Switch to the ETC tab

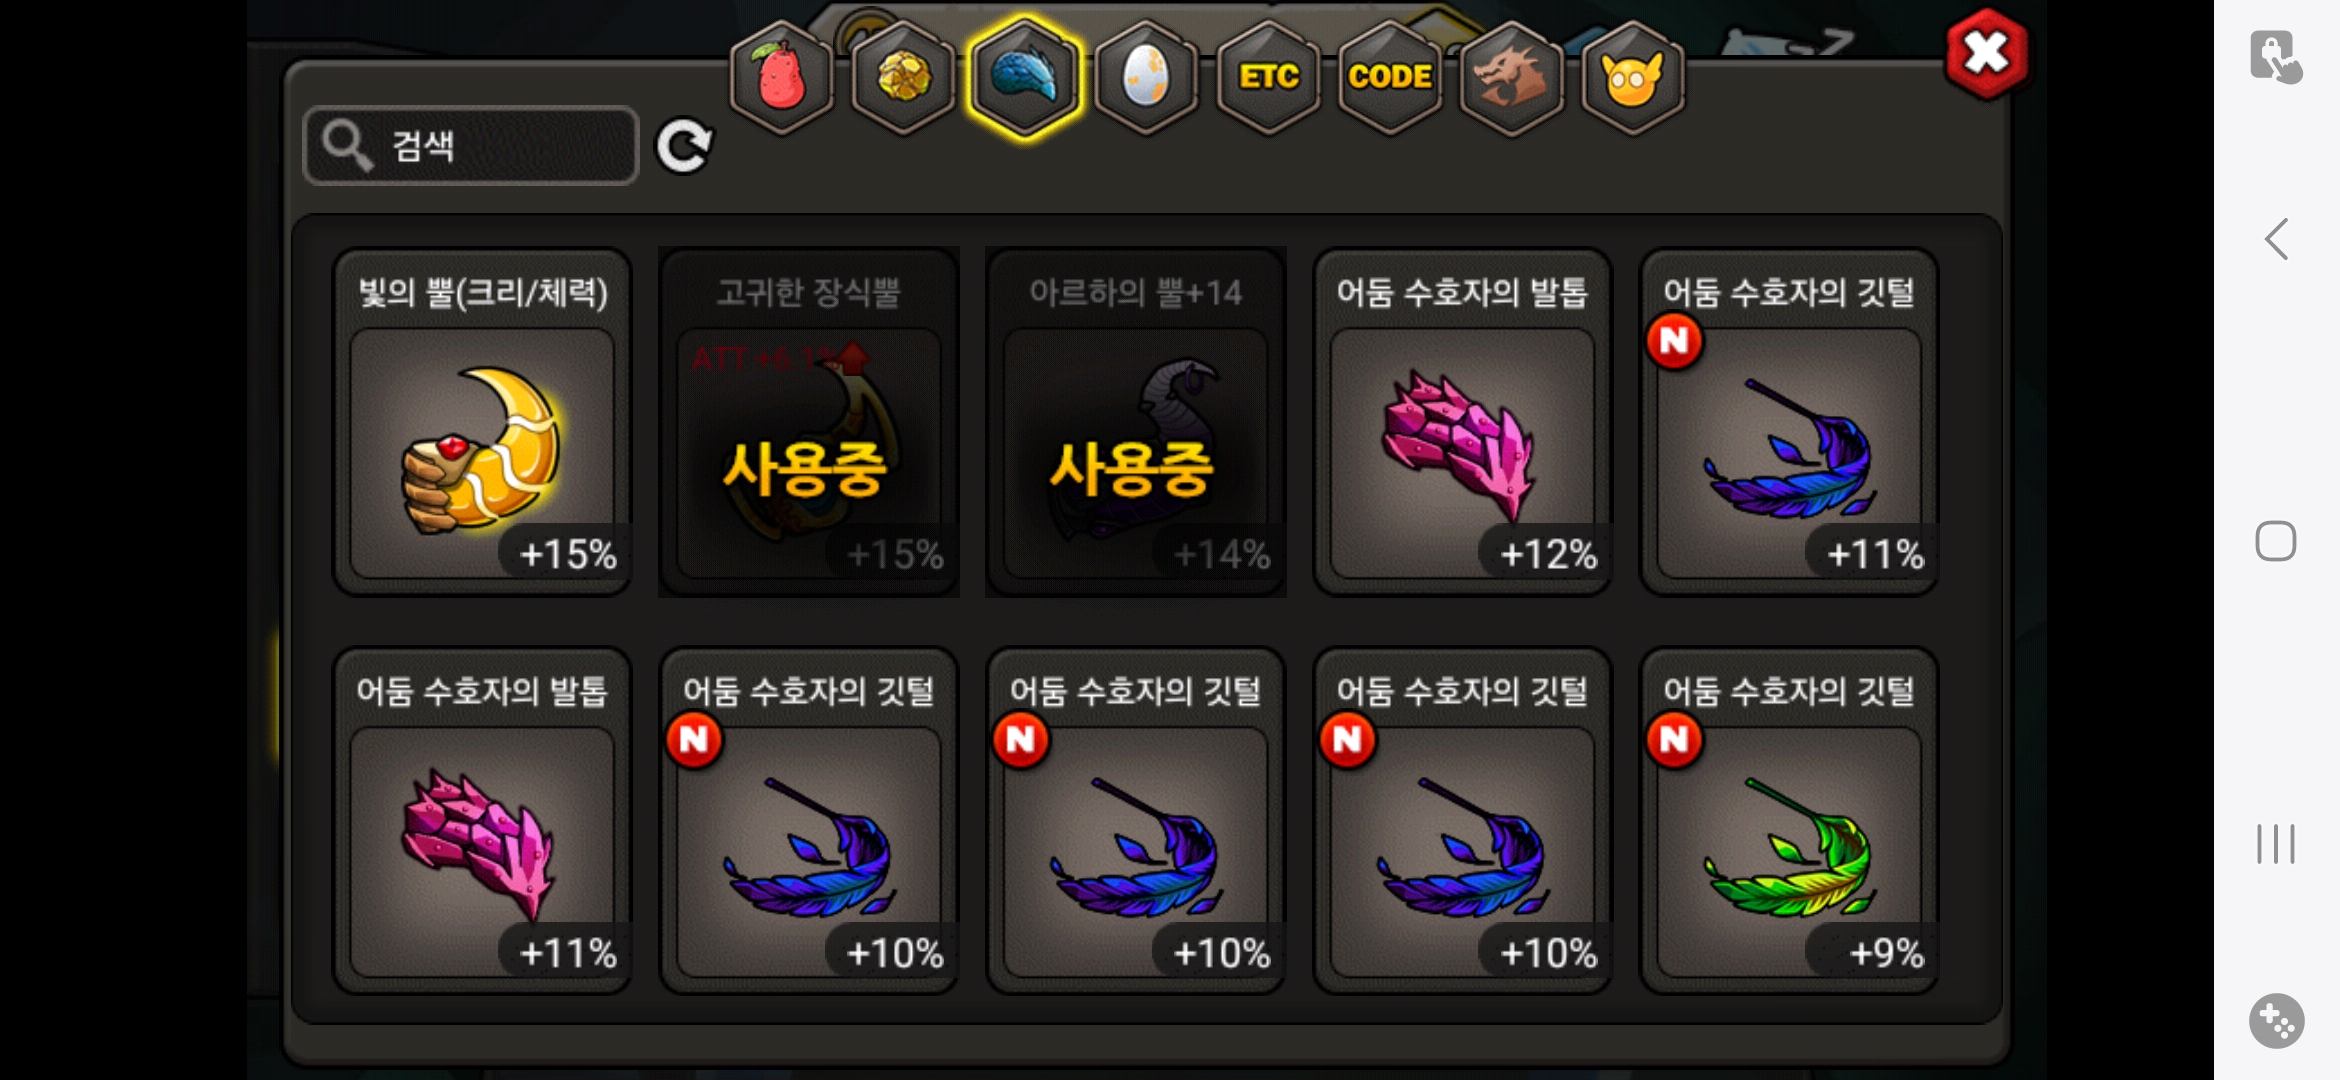click(1268, 77)
